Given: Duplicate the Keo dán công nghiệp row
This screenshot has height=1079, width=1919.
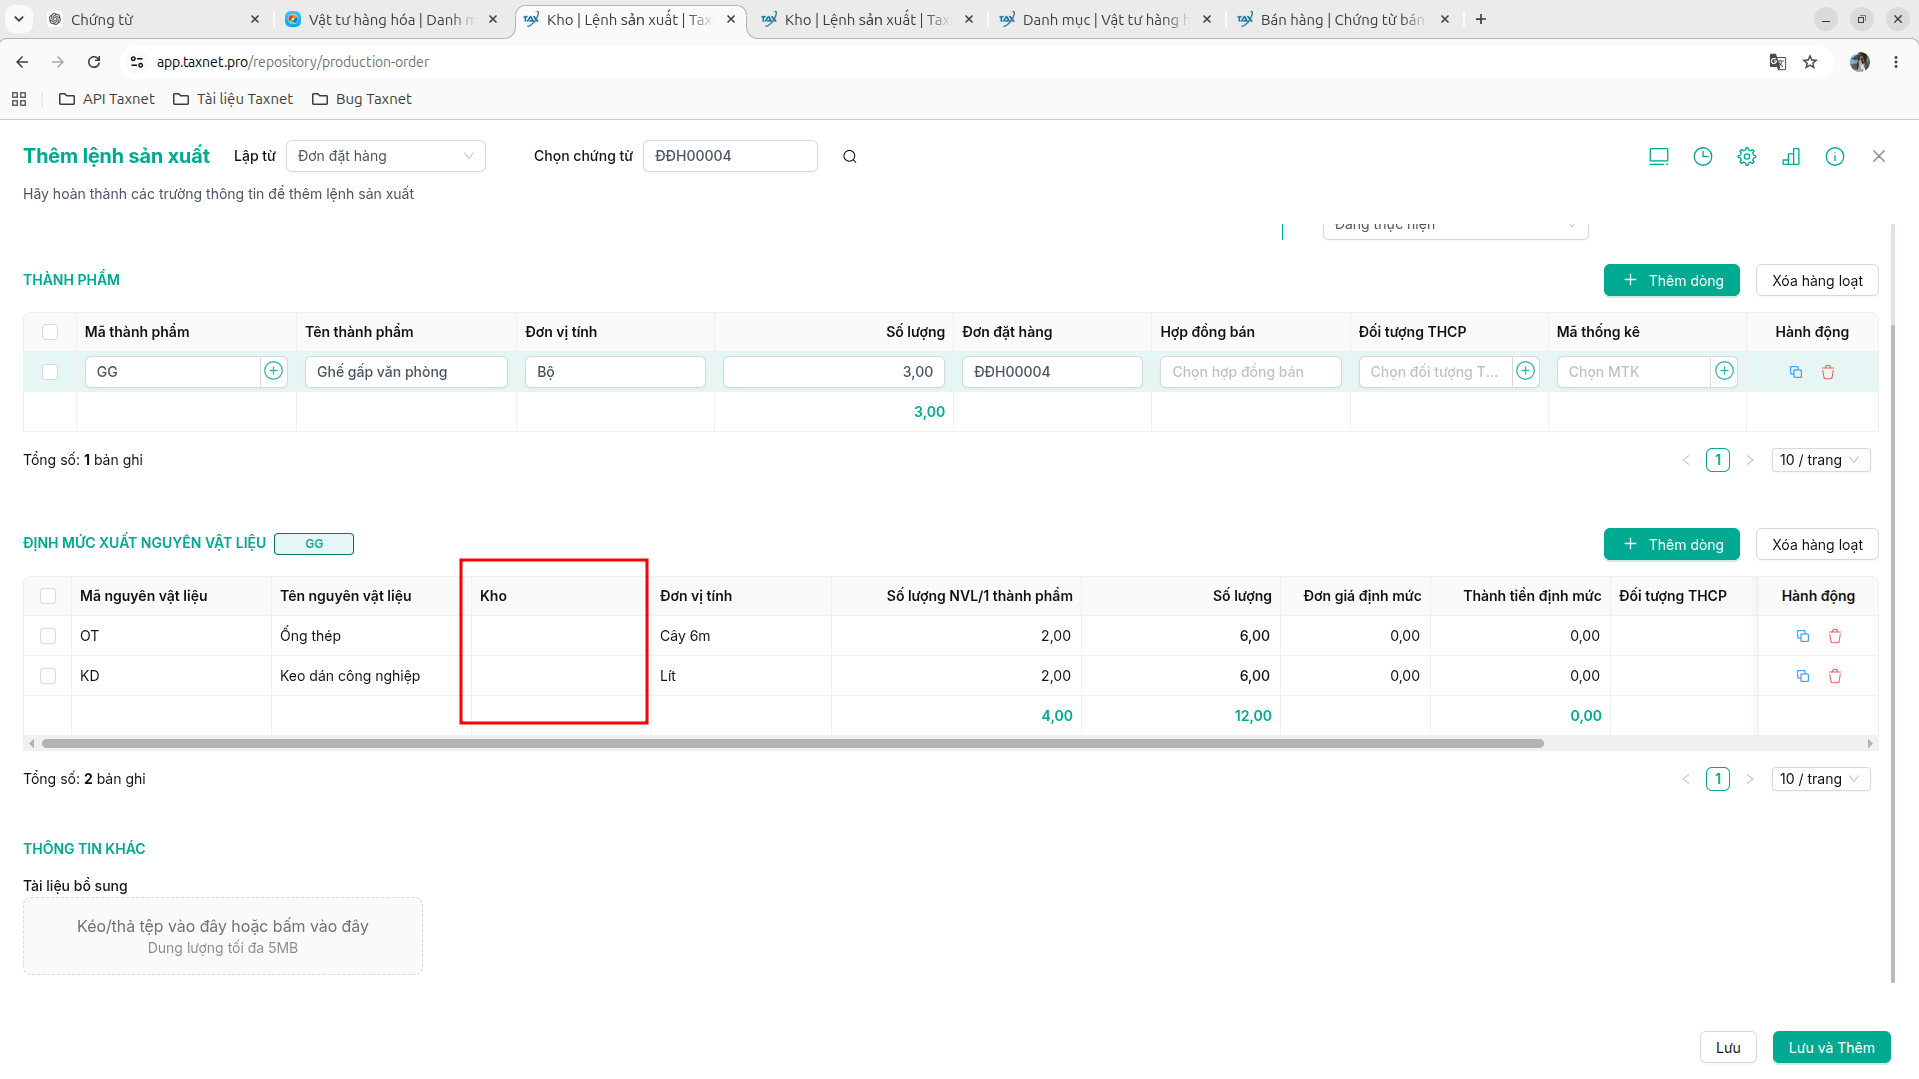Looking at the screenshot, I should [1802, 676].
